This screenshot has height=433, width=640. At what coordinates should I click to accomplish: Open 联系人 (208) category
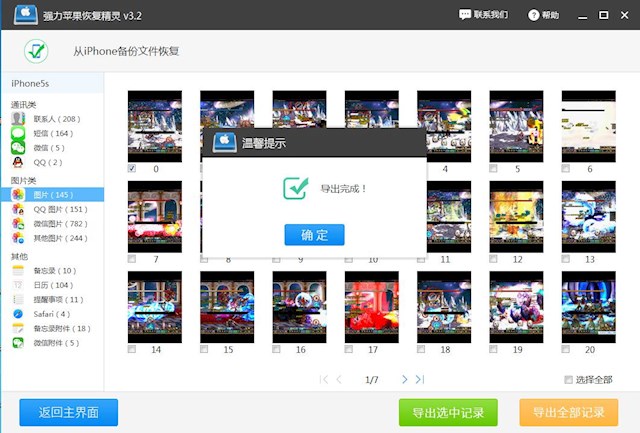click(52, 119)
